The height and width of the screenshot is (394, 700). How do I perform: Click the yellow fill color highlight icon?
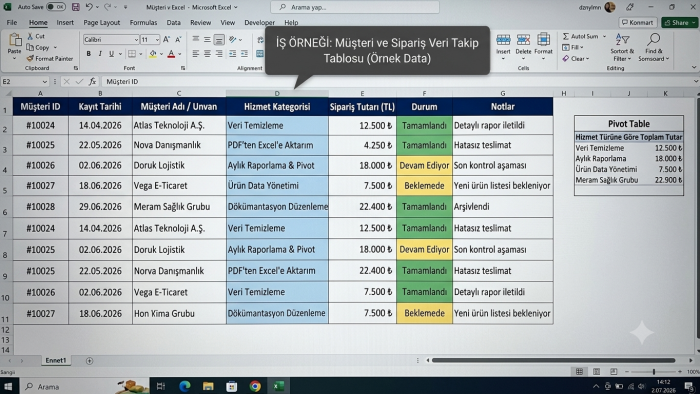coord(153,54)
